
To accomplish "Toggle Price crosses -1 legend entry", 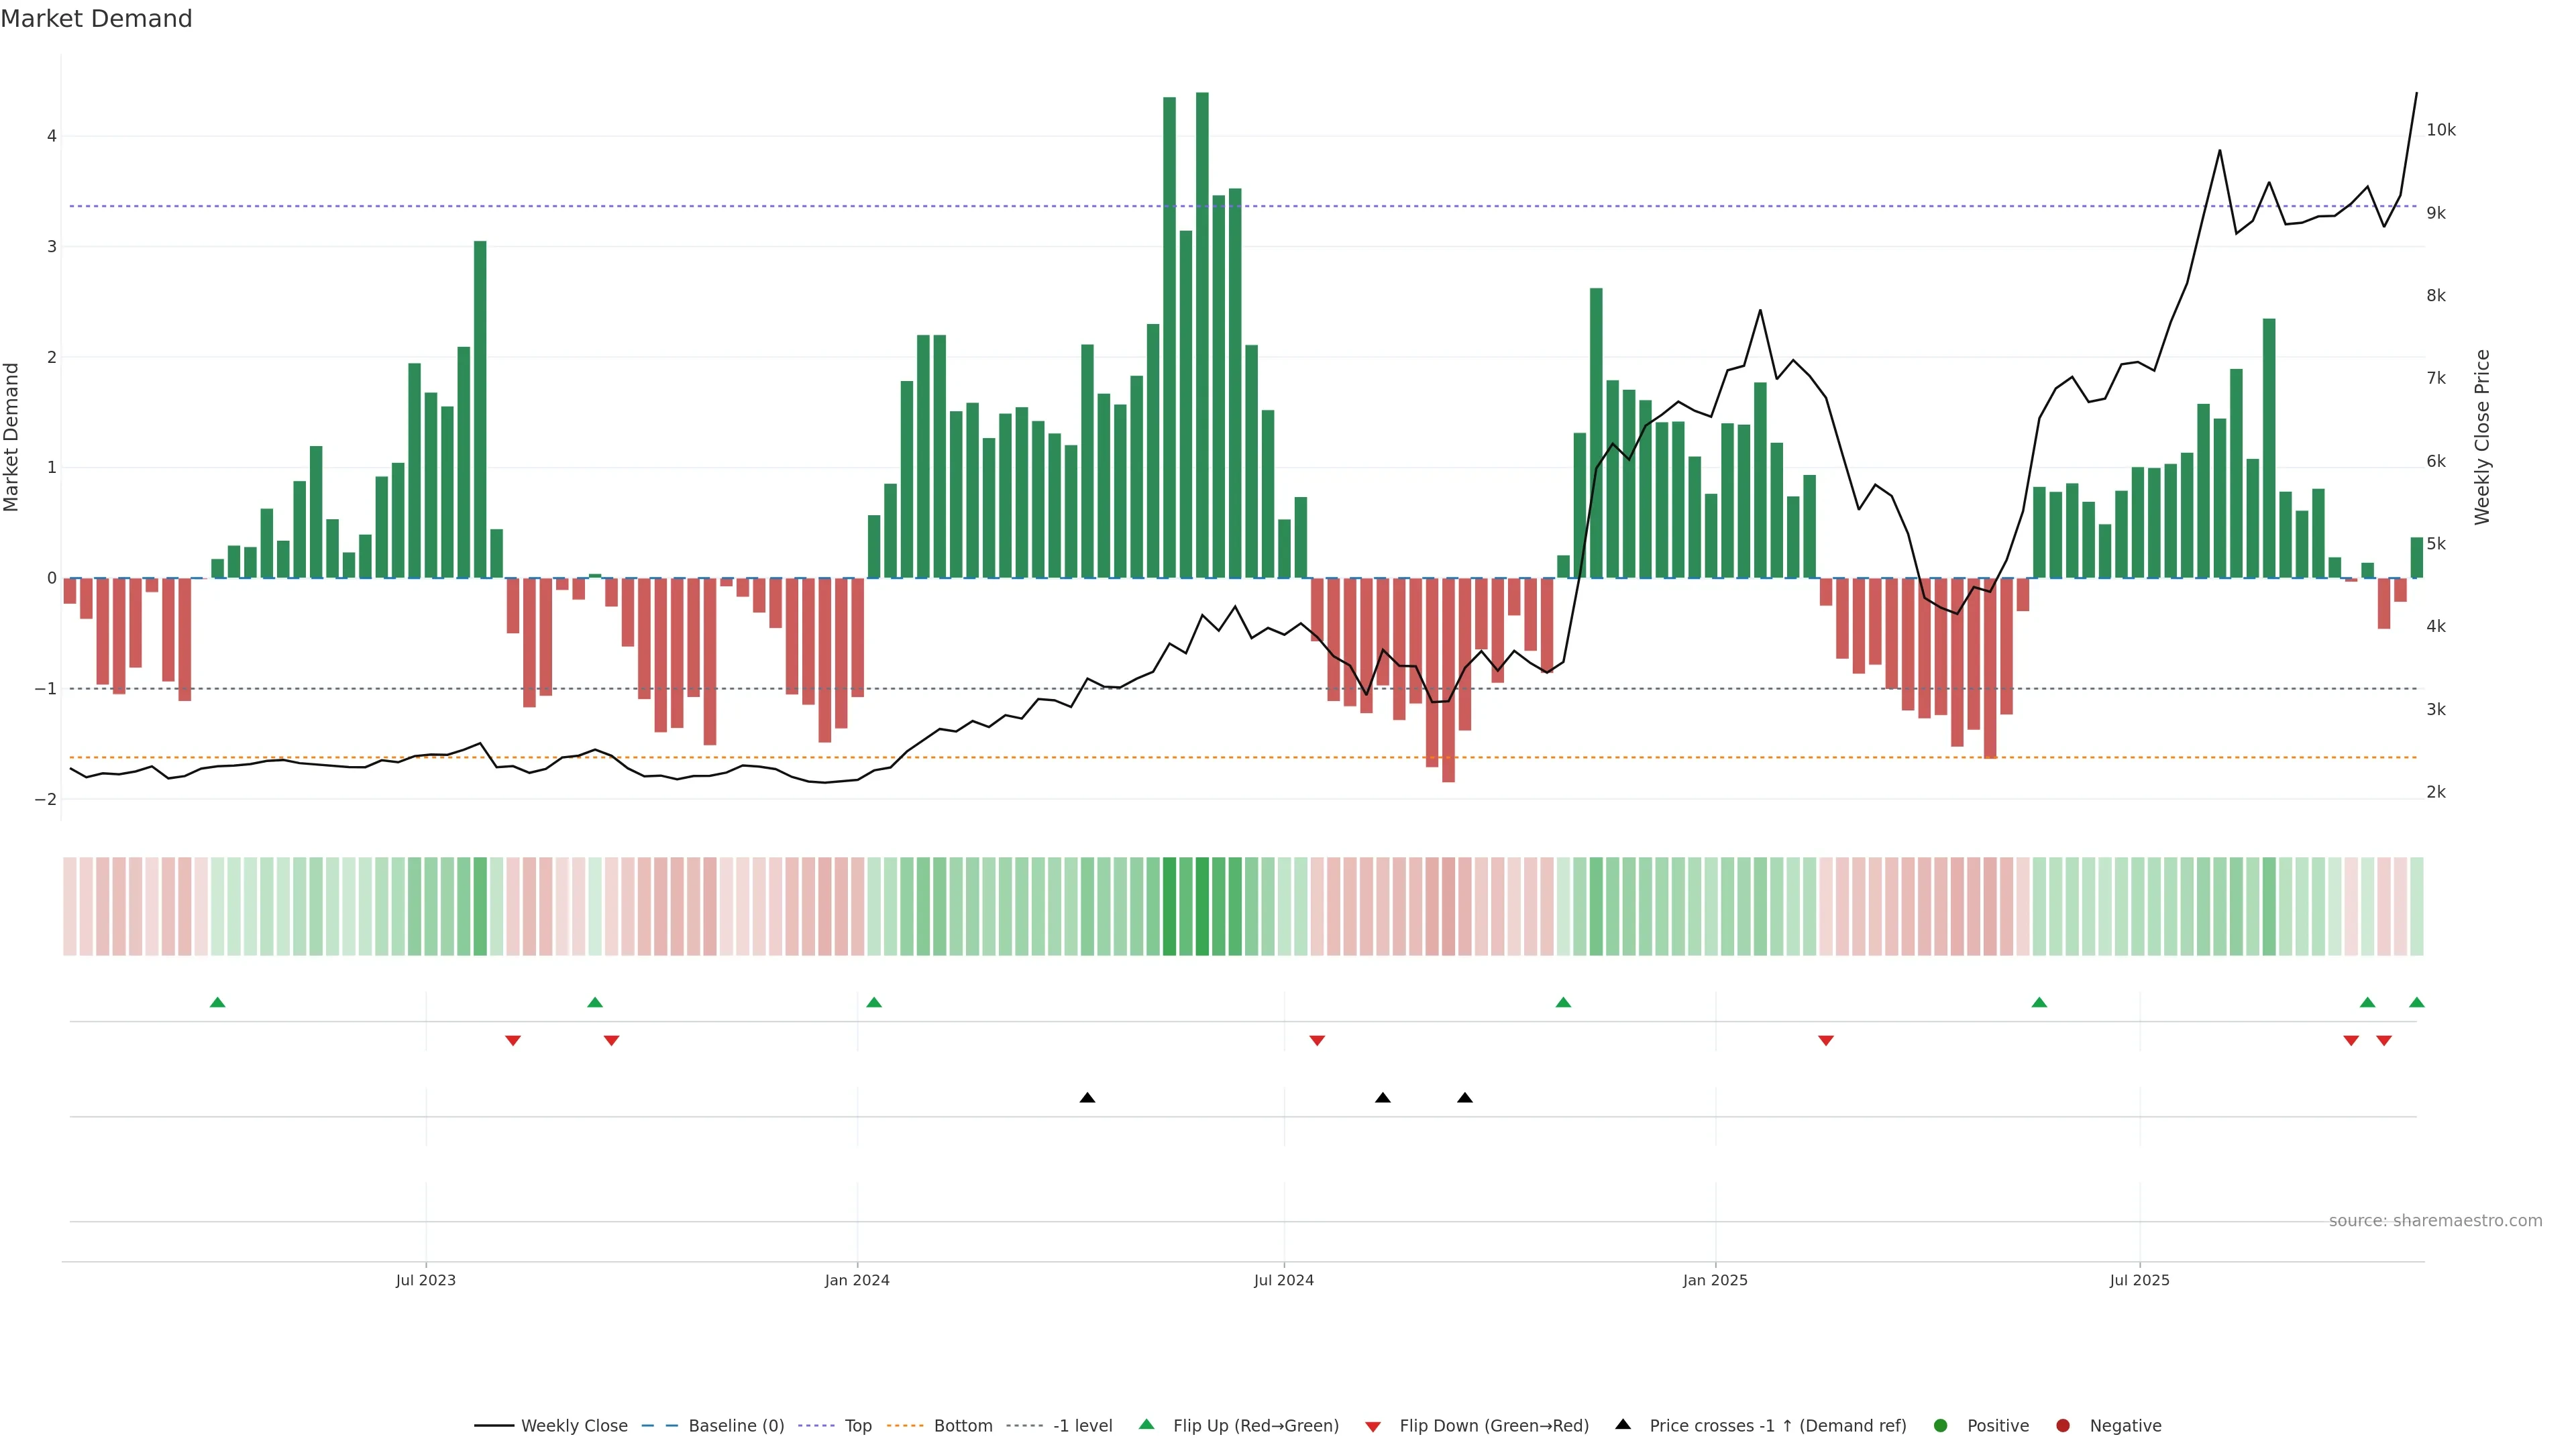I will [x=1777, y=1426].
